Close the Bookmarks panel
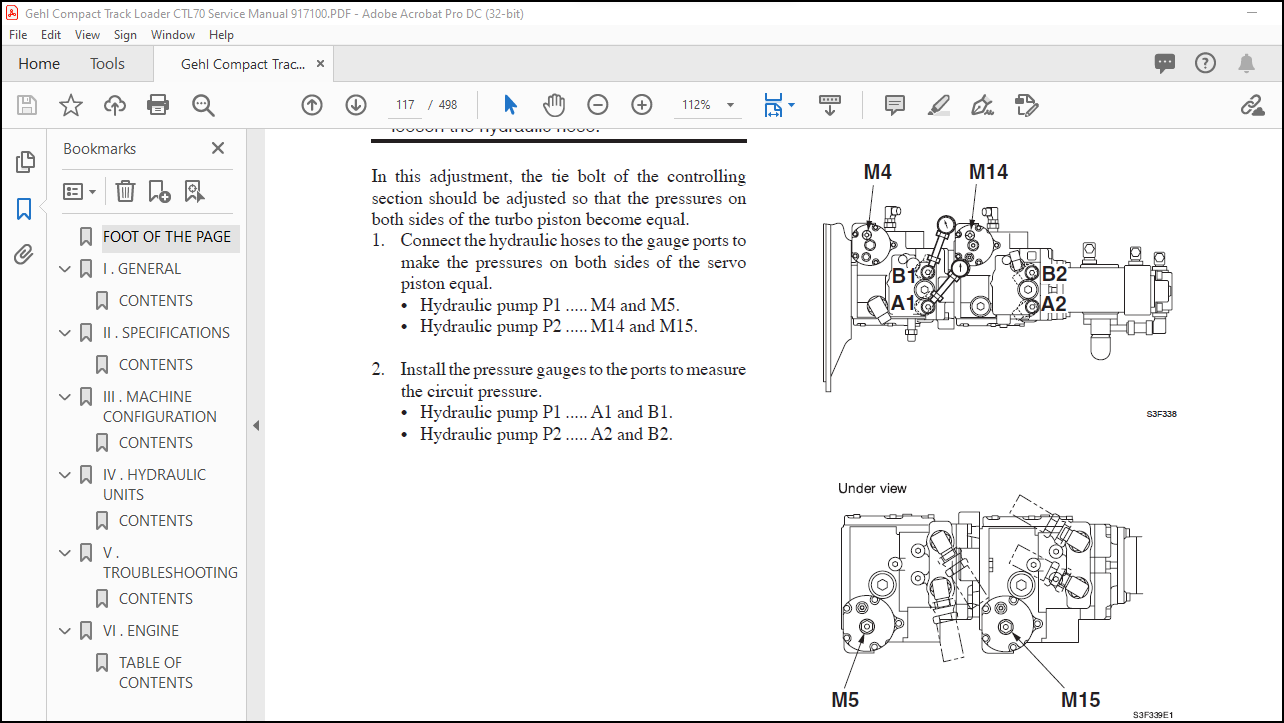 (x=218, y=148)
